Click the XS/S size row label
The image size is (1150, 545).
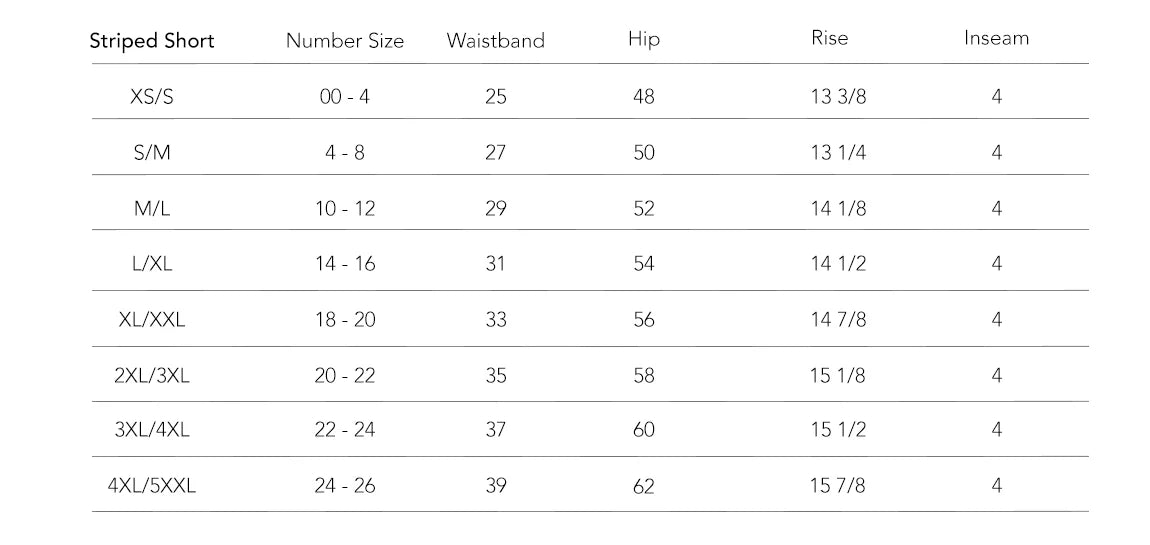coord(152,97)
